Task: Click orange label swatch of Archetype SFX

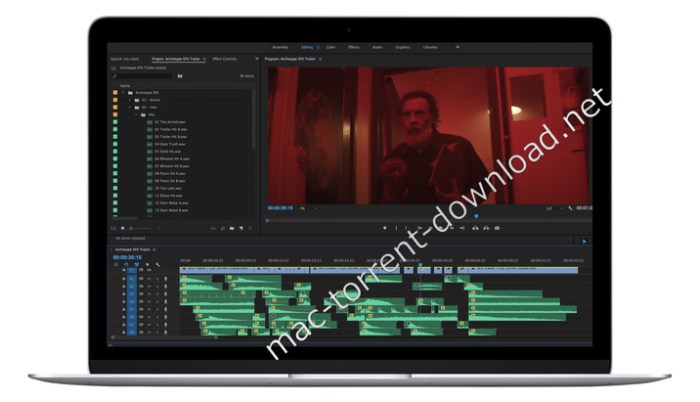Action: [x=115, y=92]
